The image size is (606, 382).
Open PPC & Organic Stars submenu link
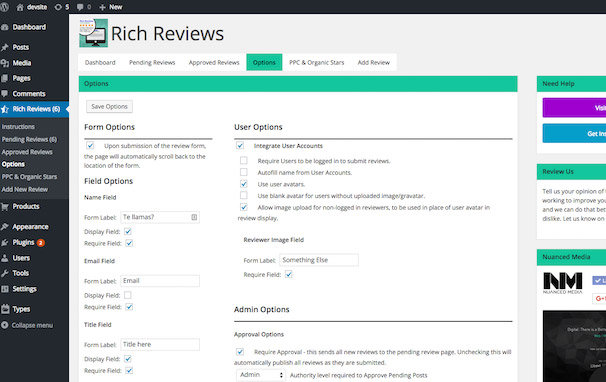click(x=29, y=177)
